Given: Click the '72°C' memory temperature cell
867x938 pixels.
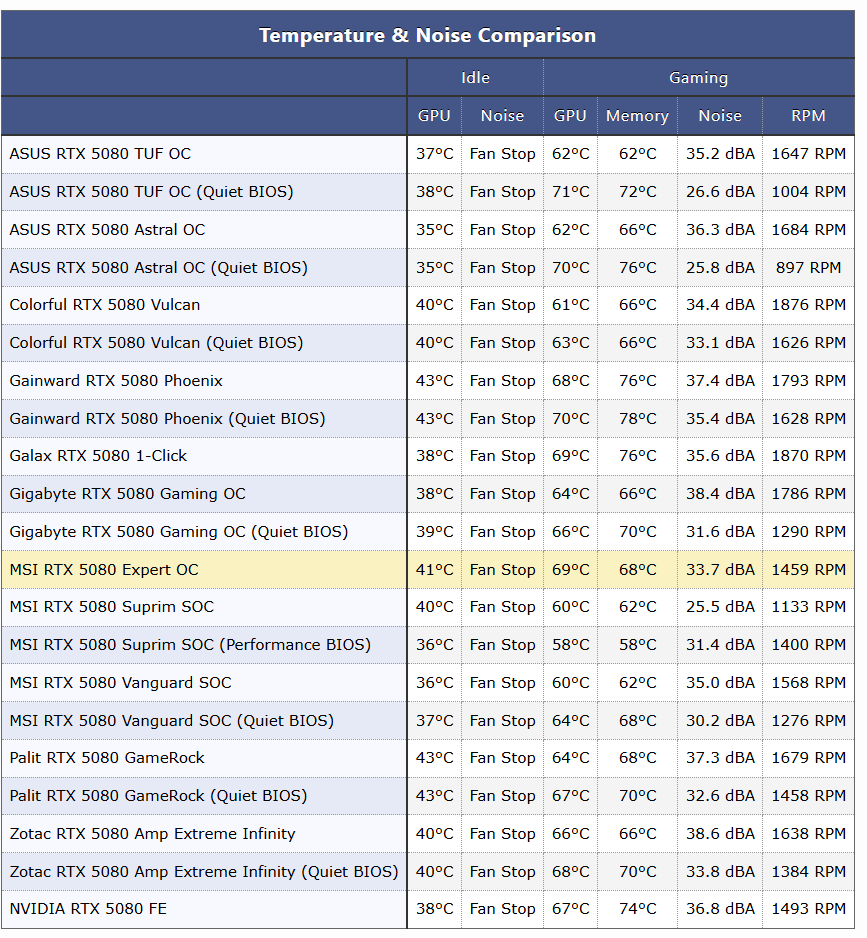Looking at the screenshot, I should (637, 192).
